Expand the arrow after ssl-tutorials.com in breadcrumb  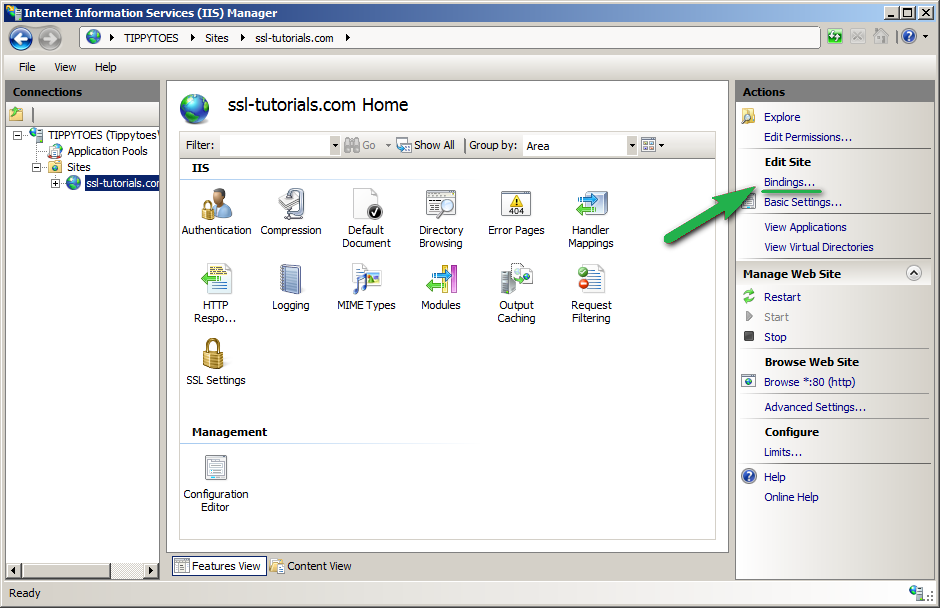coord(348,38)
